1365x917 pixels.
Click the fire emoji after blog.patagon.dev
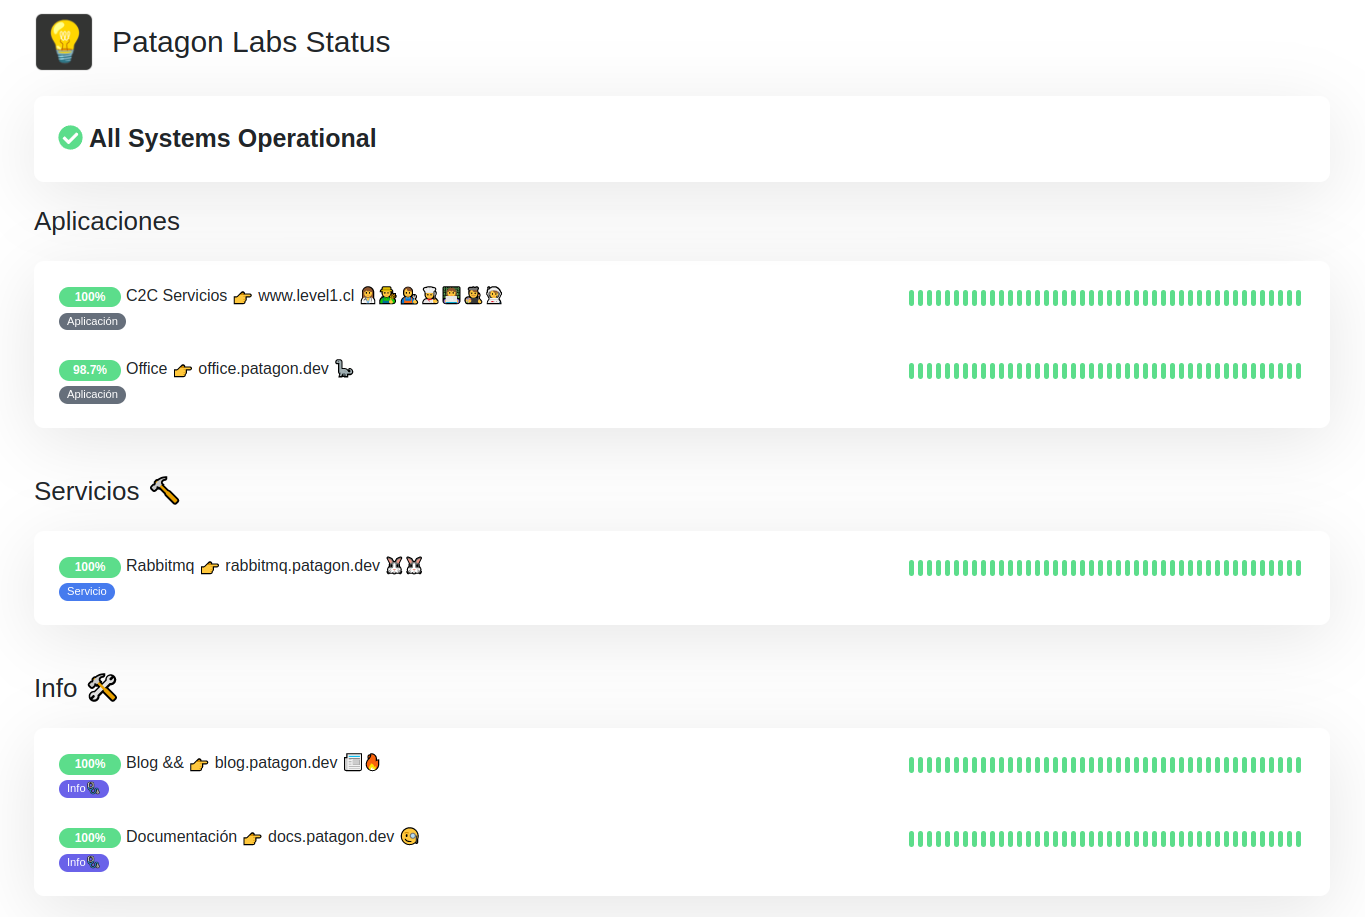pos(373,762)
